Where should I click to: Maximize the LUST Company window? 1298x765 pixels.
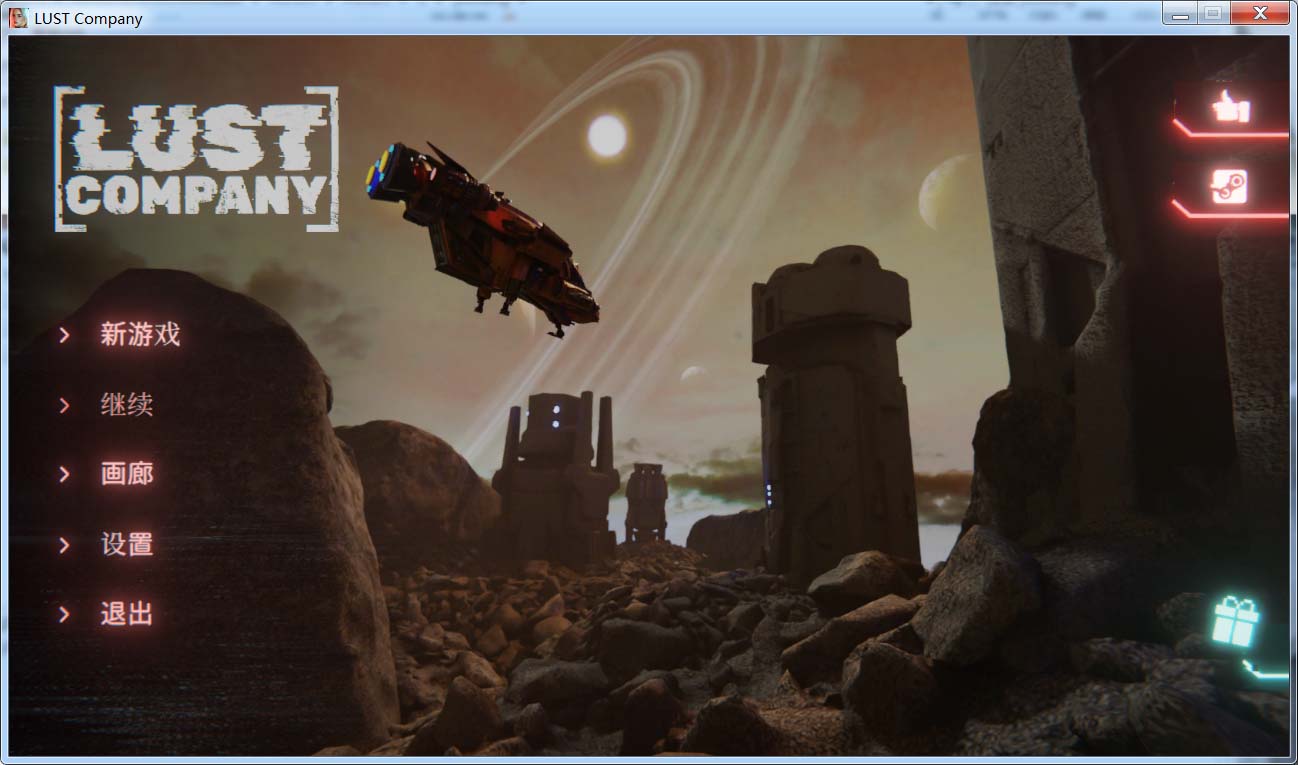(x=1212, y=14)
